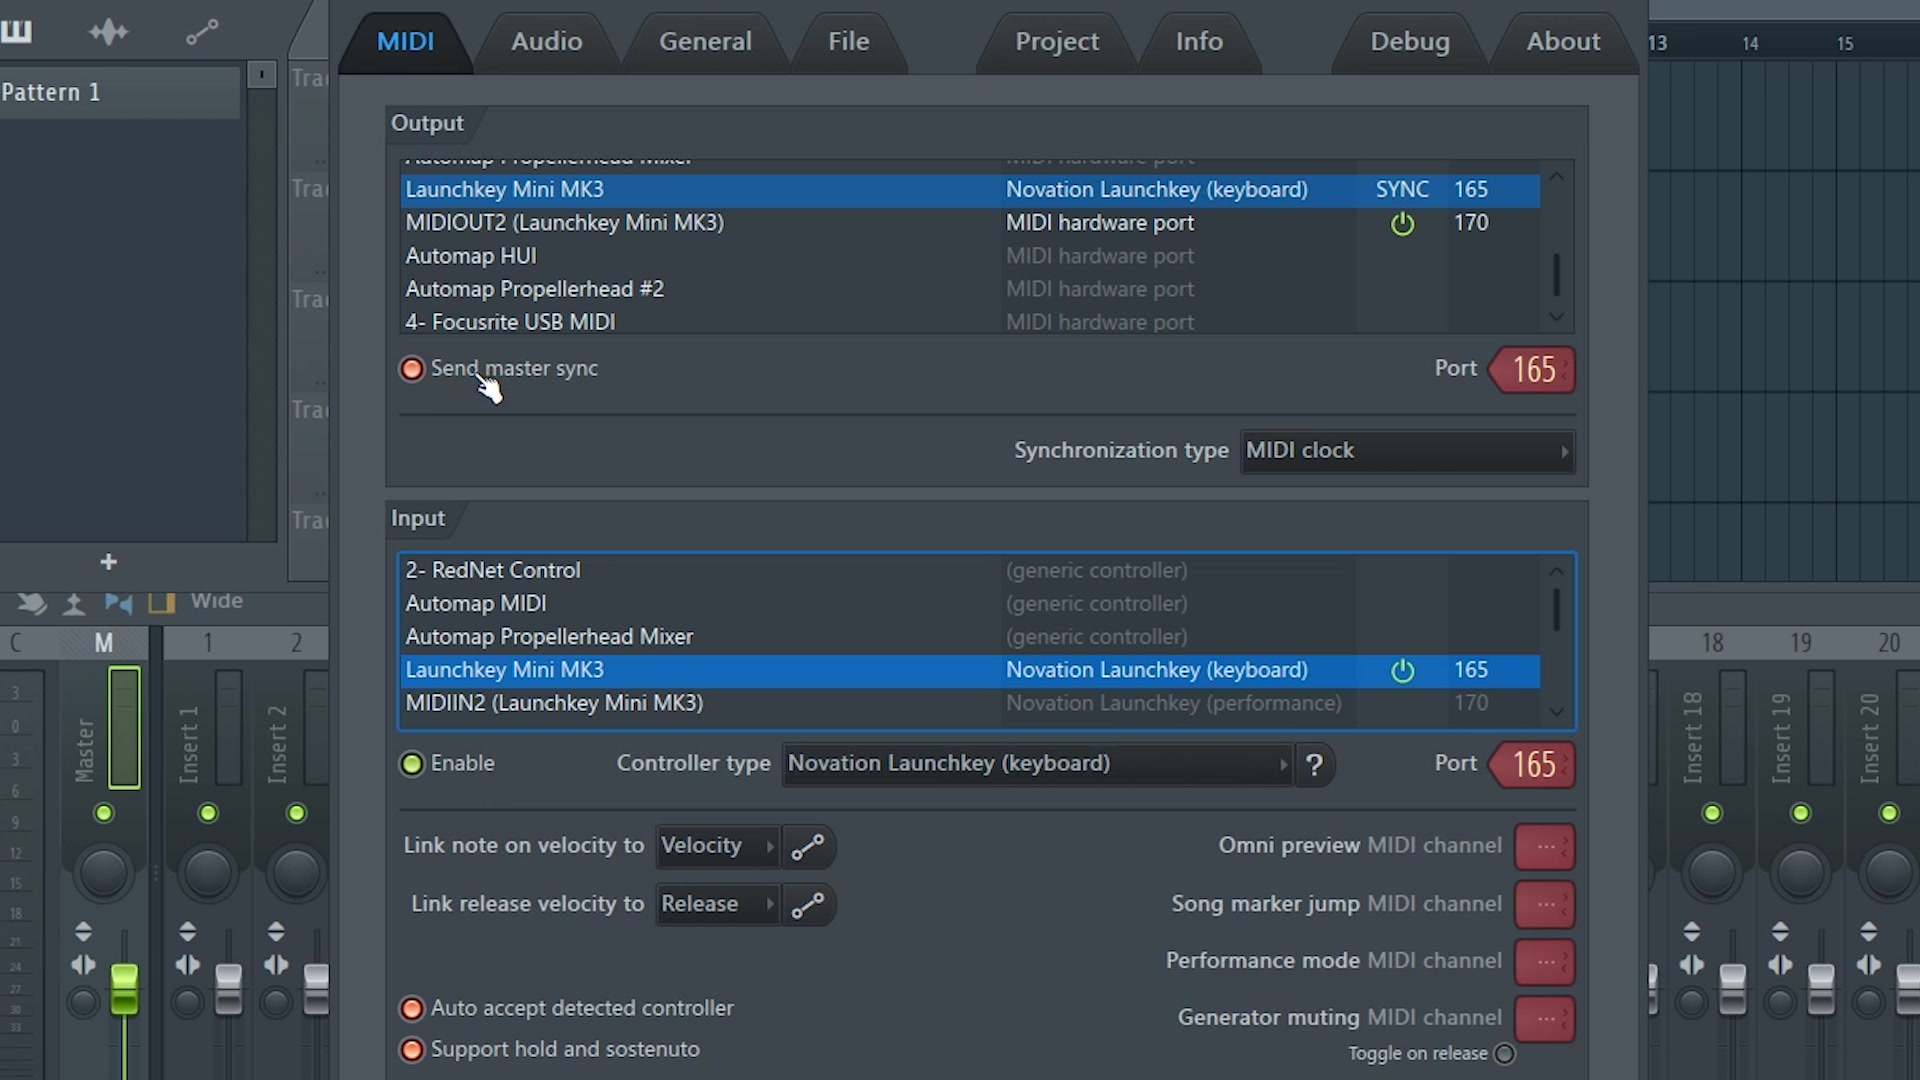Open Synchronization type MIDI clock dropdown

(x=1407, y=451)
